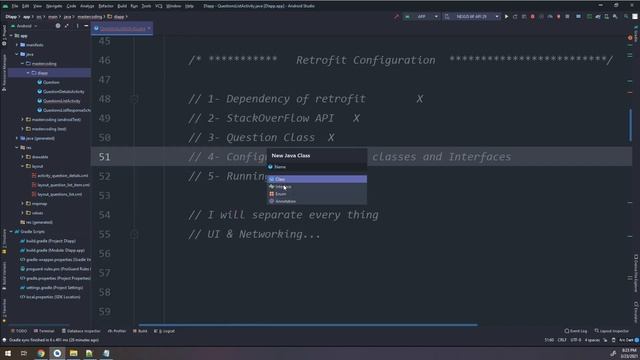This screenshot has height=360, width=640.
Task: Open the TODO tool window tab
Action: coord(19,331)
